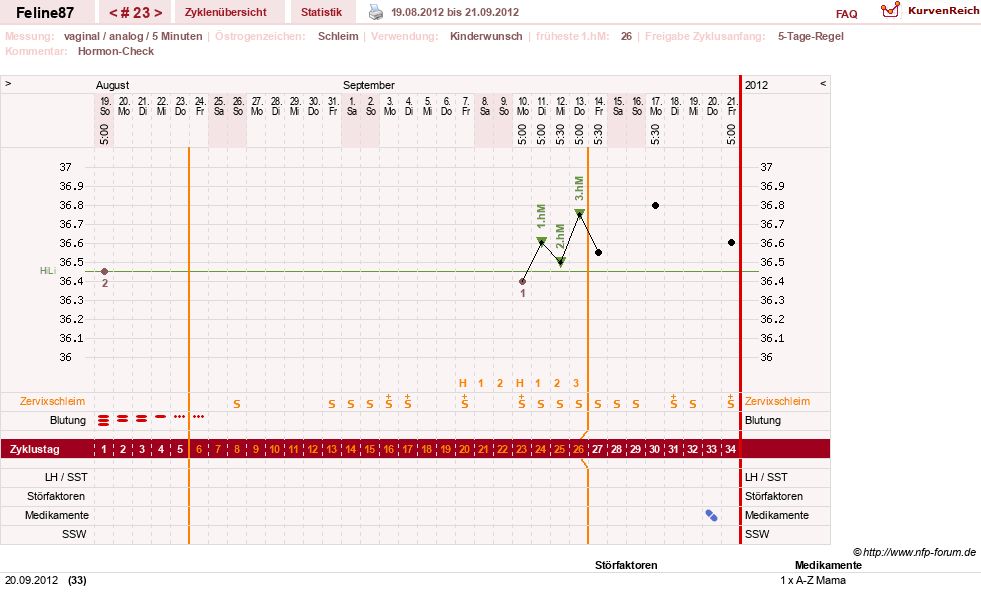Click cycle day 26 in Zyklustag row
The image size is (981, 604).
[x=579, y=449]
